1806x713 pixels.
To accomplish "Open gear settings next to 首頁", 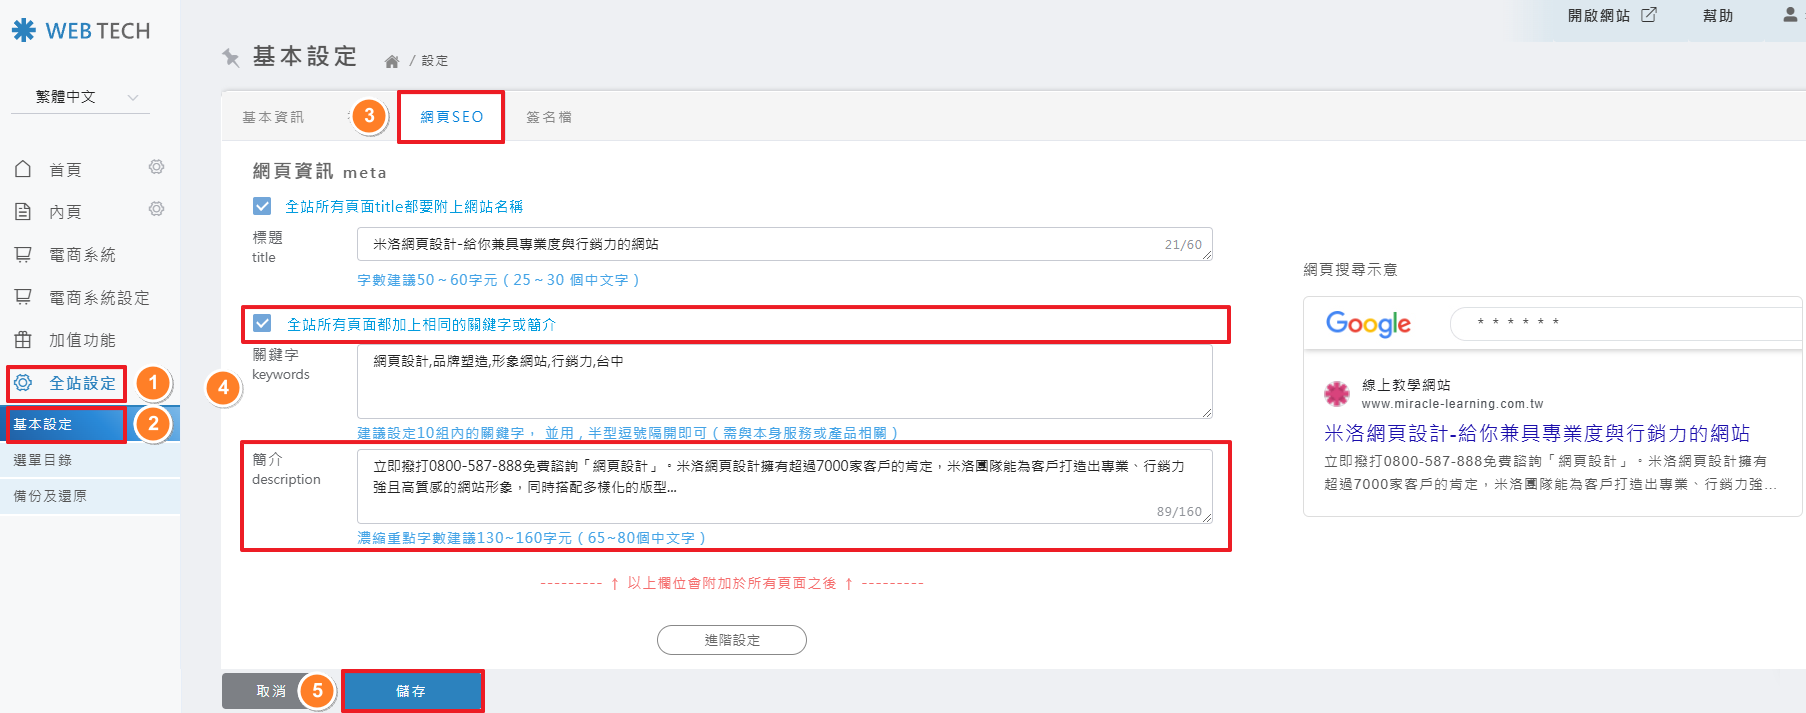I will point(156,167).
